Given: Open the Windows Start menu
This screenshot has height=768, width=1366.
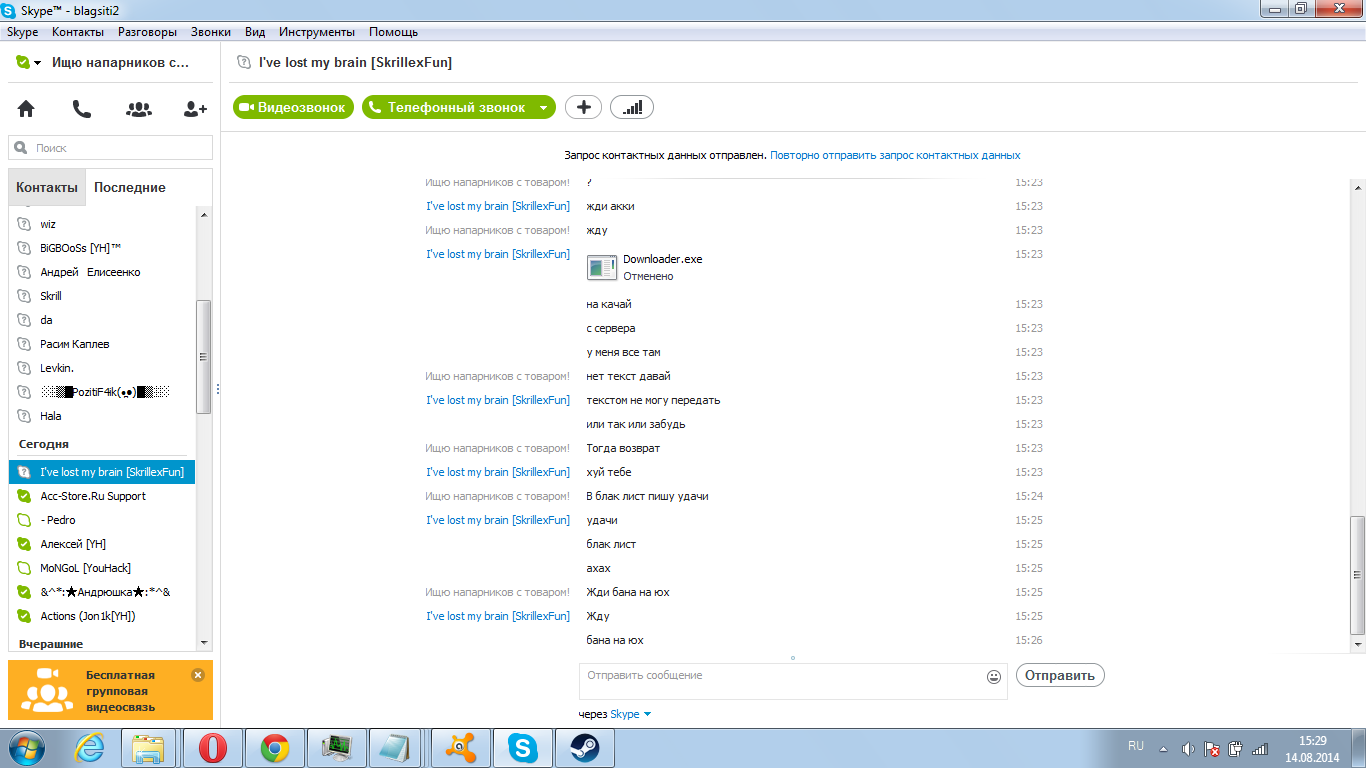Looking at the screenshot, I should click(27, 747).
